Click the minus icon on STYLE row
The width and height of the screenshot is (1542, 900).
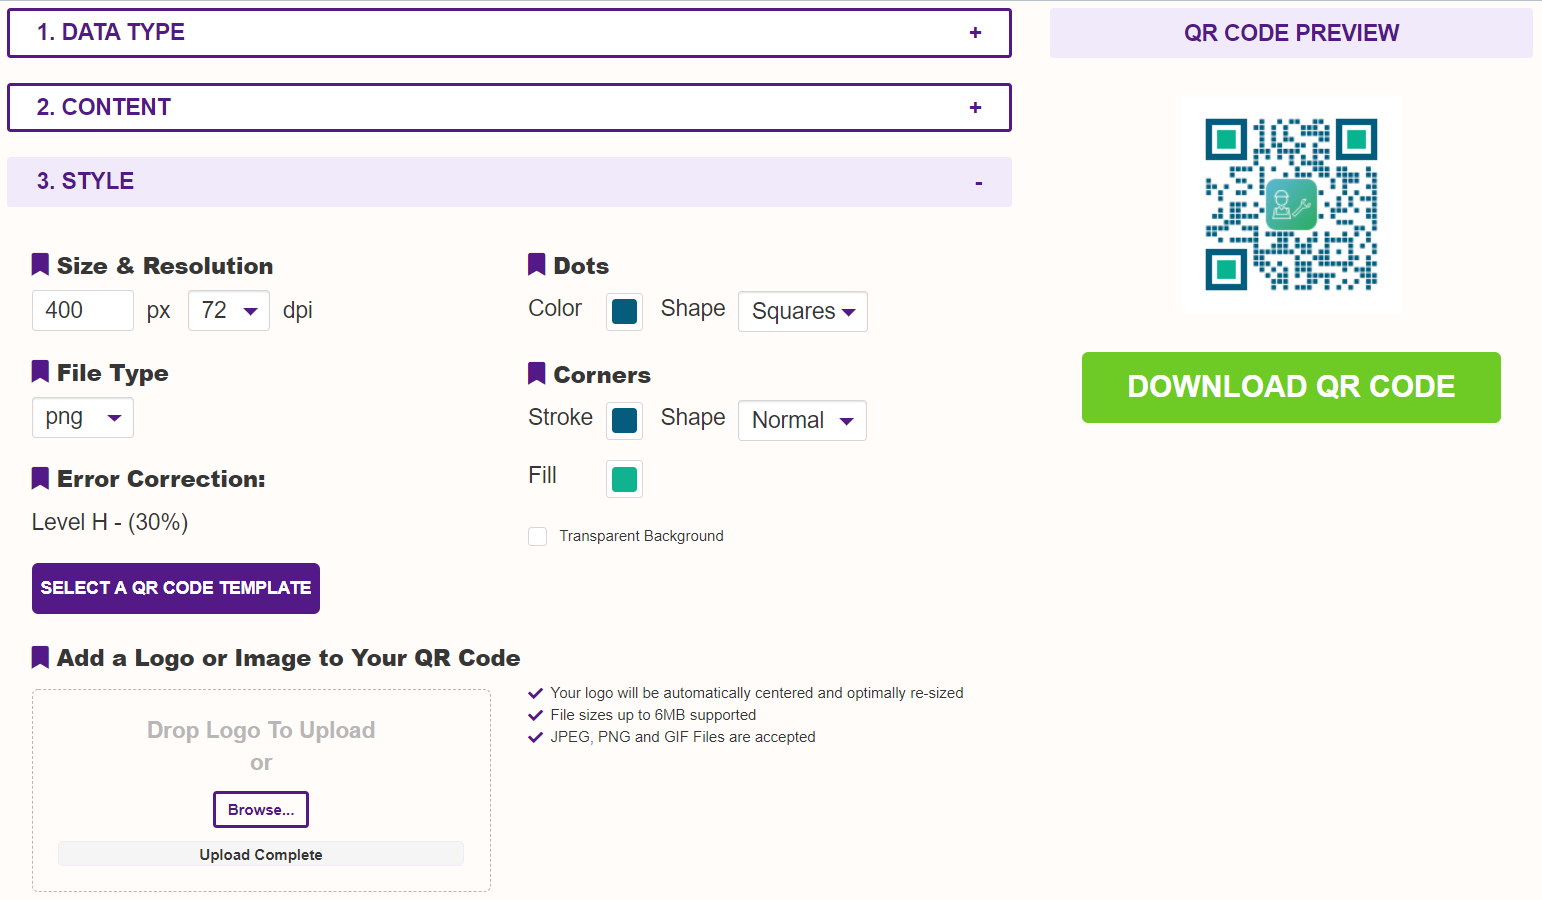[x=979, y=183]
